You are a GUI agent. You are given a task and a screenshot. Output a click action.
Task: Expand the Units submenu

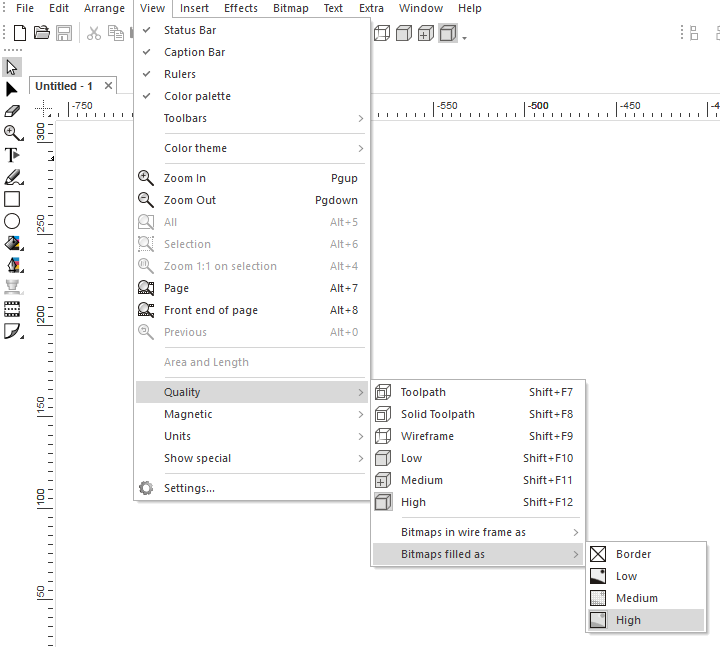pos(252,436)
